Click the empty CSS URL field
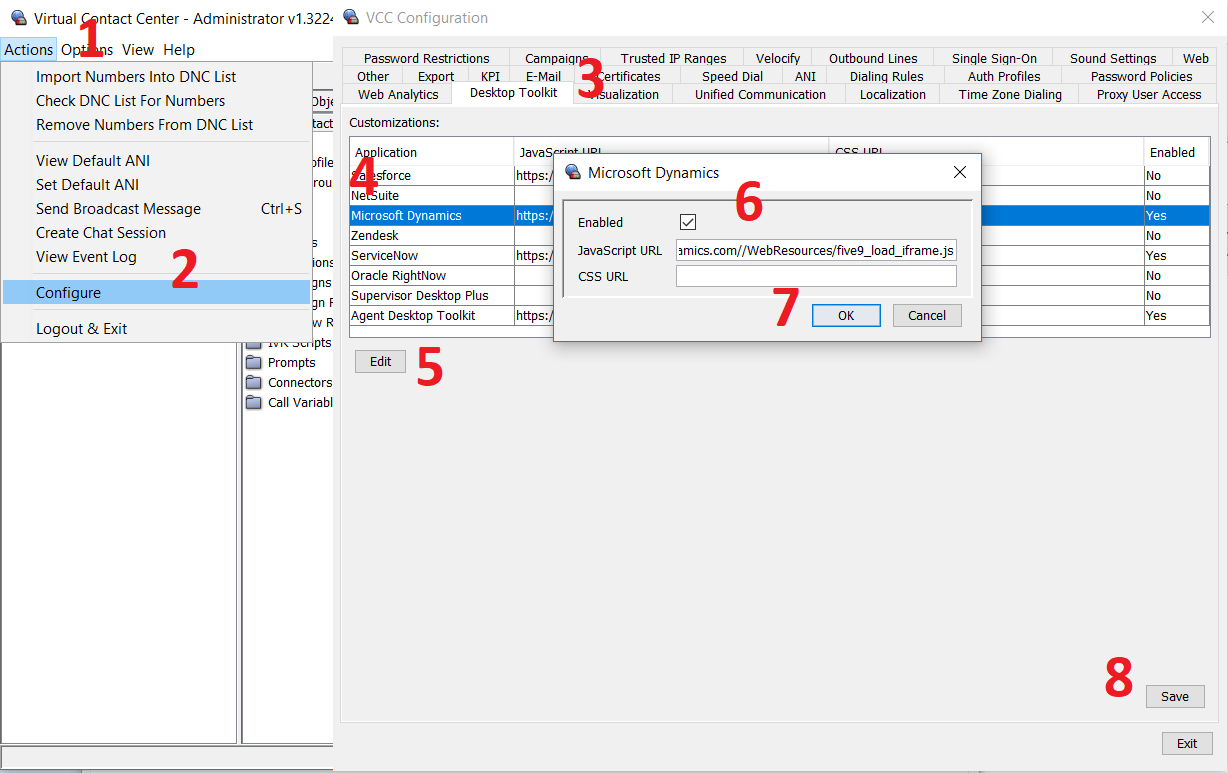The height and width of the screenshot is (773, 1228). tap(816, 276)
